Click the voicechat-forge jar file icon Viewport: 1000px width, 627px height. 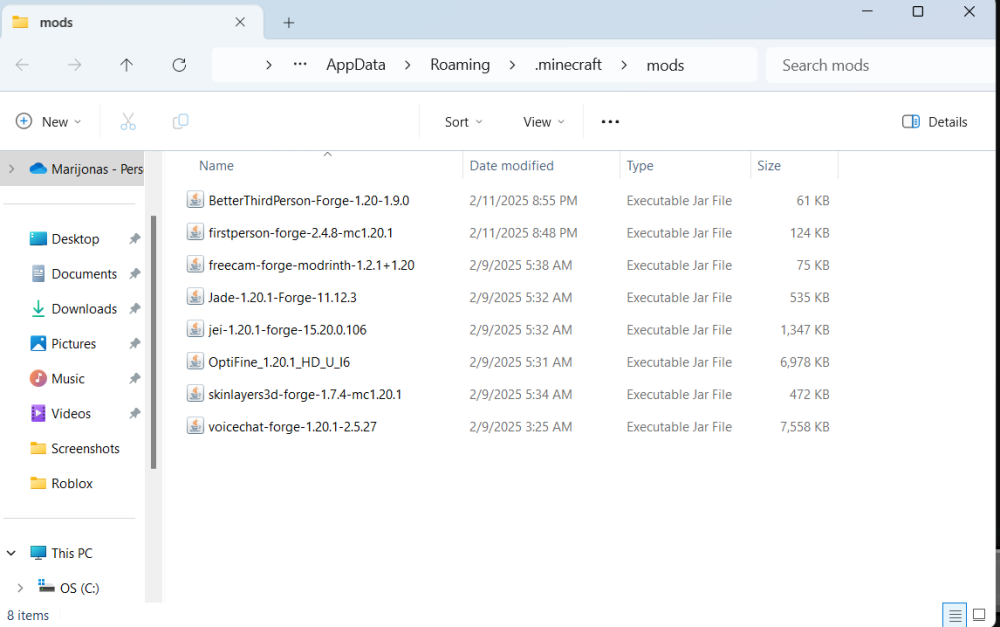coord(195,426)
